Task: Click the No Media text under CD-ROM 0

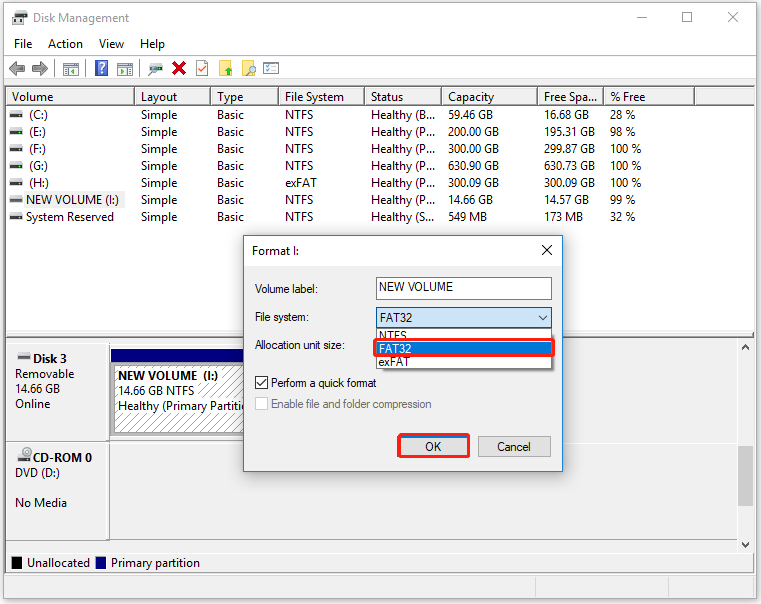Action: click(41, 503)
